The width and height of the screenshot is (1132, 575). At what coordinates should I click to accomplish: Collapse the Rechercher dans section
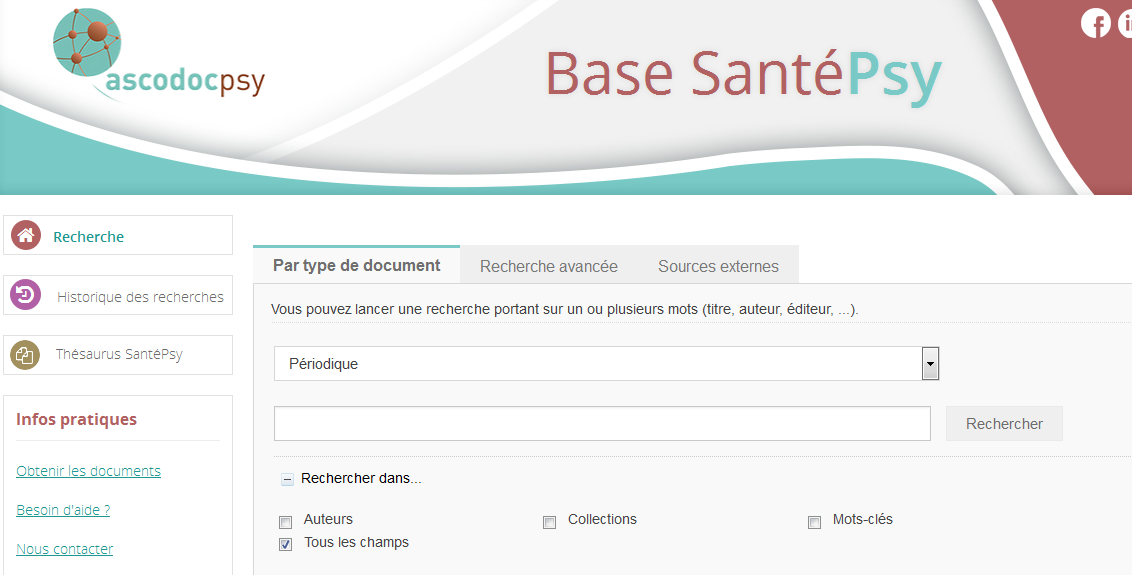point(287,479)
